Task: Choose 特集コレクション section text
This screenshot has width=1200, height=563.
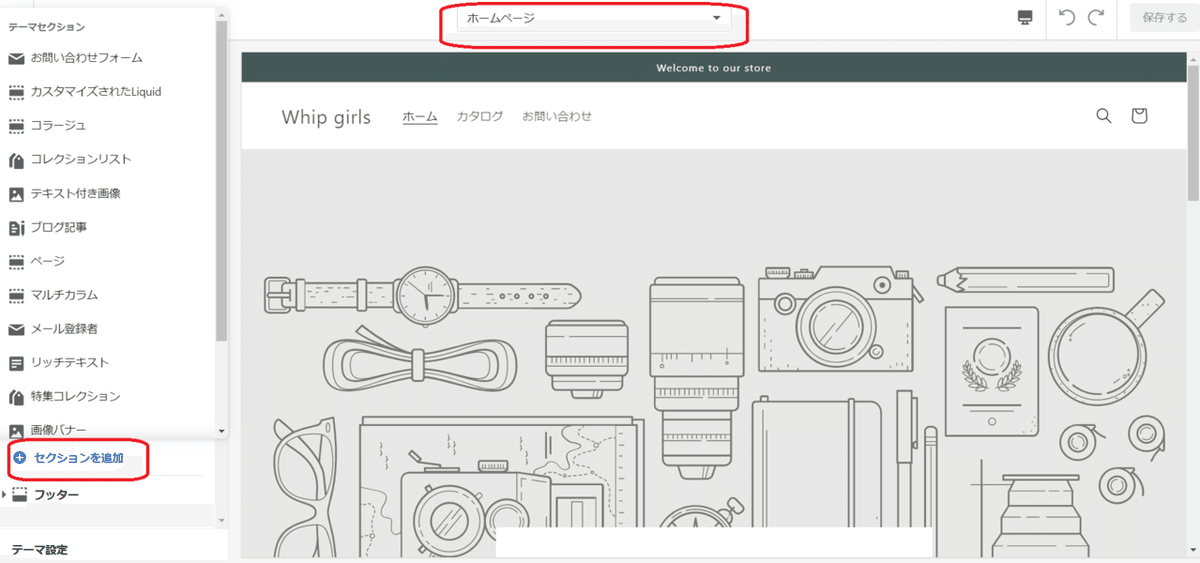Action: (x=75, y=397)
